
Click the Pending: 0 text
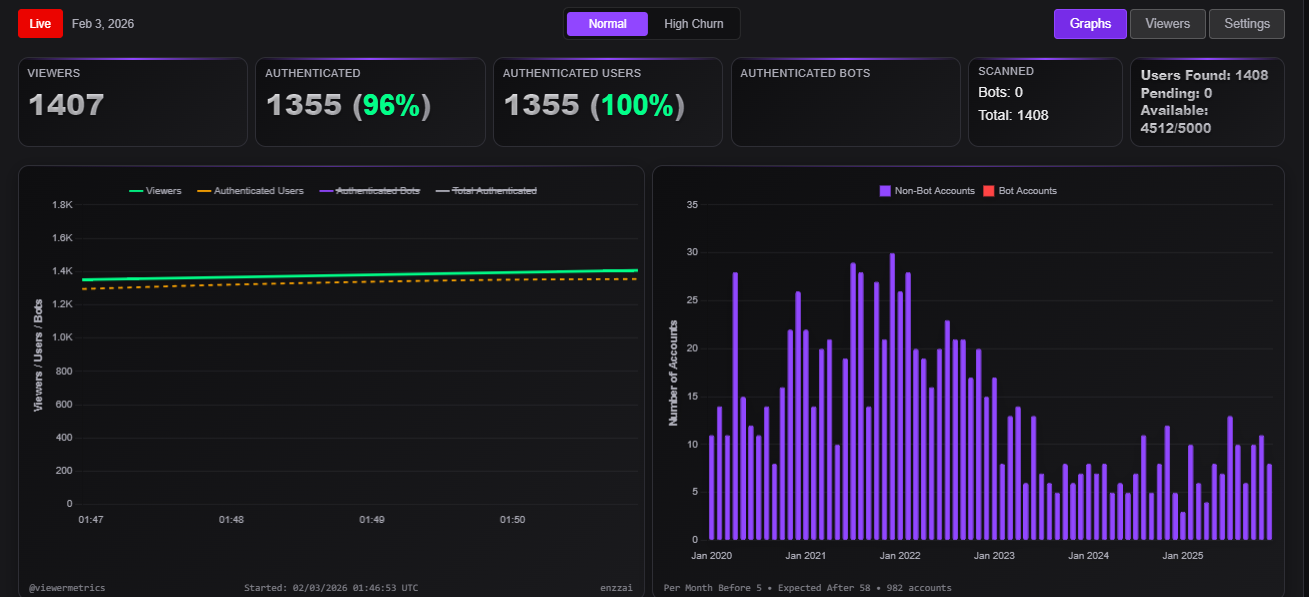pos(1176,93)
